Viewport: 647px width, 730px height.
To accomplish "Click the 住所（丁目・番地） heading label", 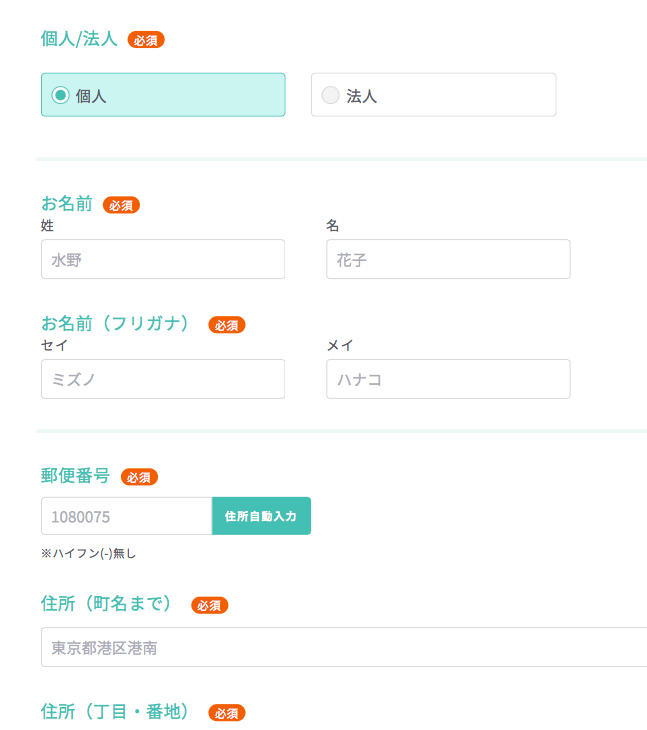I will [115, 712].
